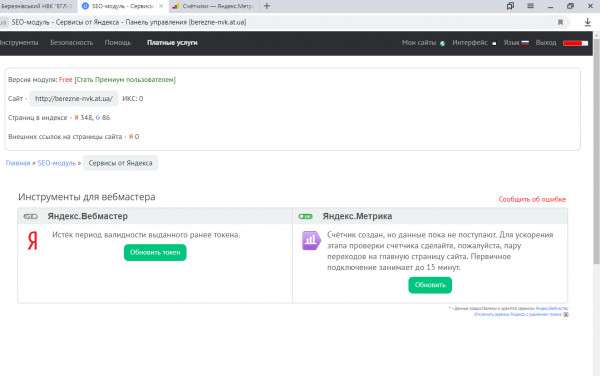600x376 pixels.
Task: Switch to Счётчики Яндекс.Метрика tab
Action: pyautogui.click(x=214, y=6)
